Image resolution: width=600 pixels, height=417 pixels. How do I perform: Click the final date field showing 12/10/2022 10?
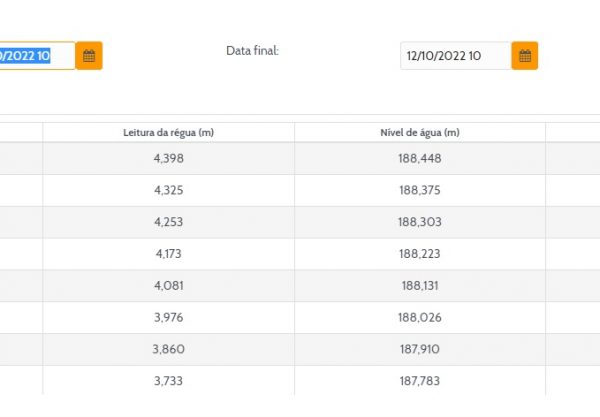point(455,56)
